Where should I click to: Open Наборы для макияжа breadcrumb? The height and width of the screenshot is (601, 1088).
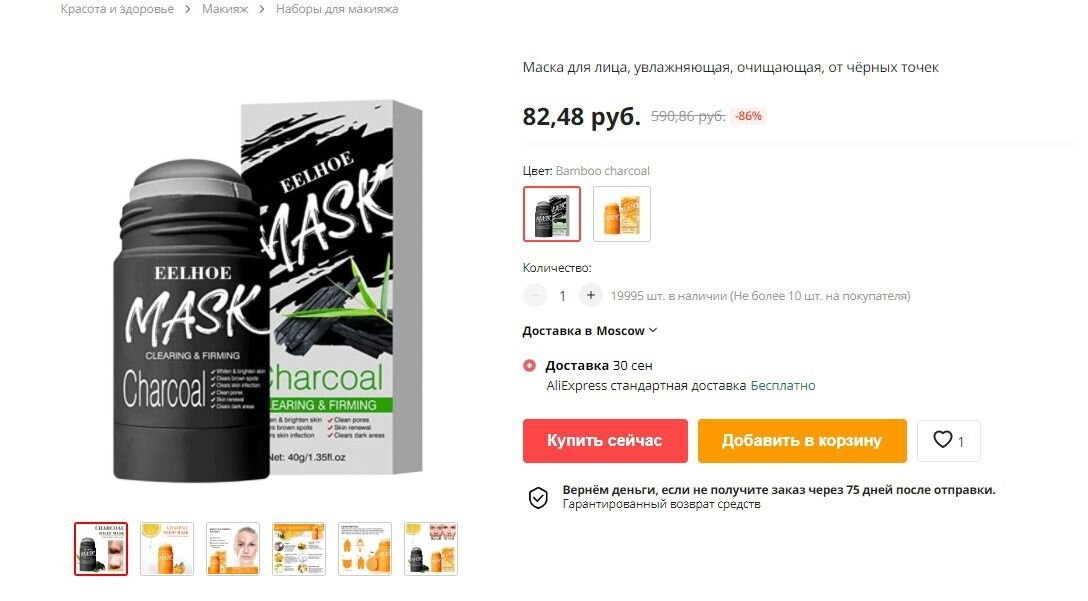tap(337, 9)
